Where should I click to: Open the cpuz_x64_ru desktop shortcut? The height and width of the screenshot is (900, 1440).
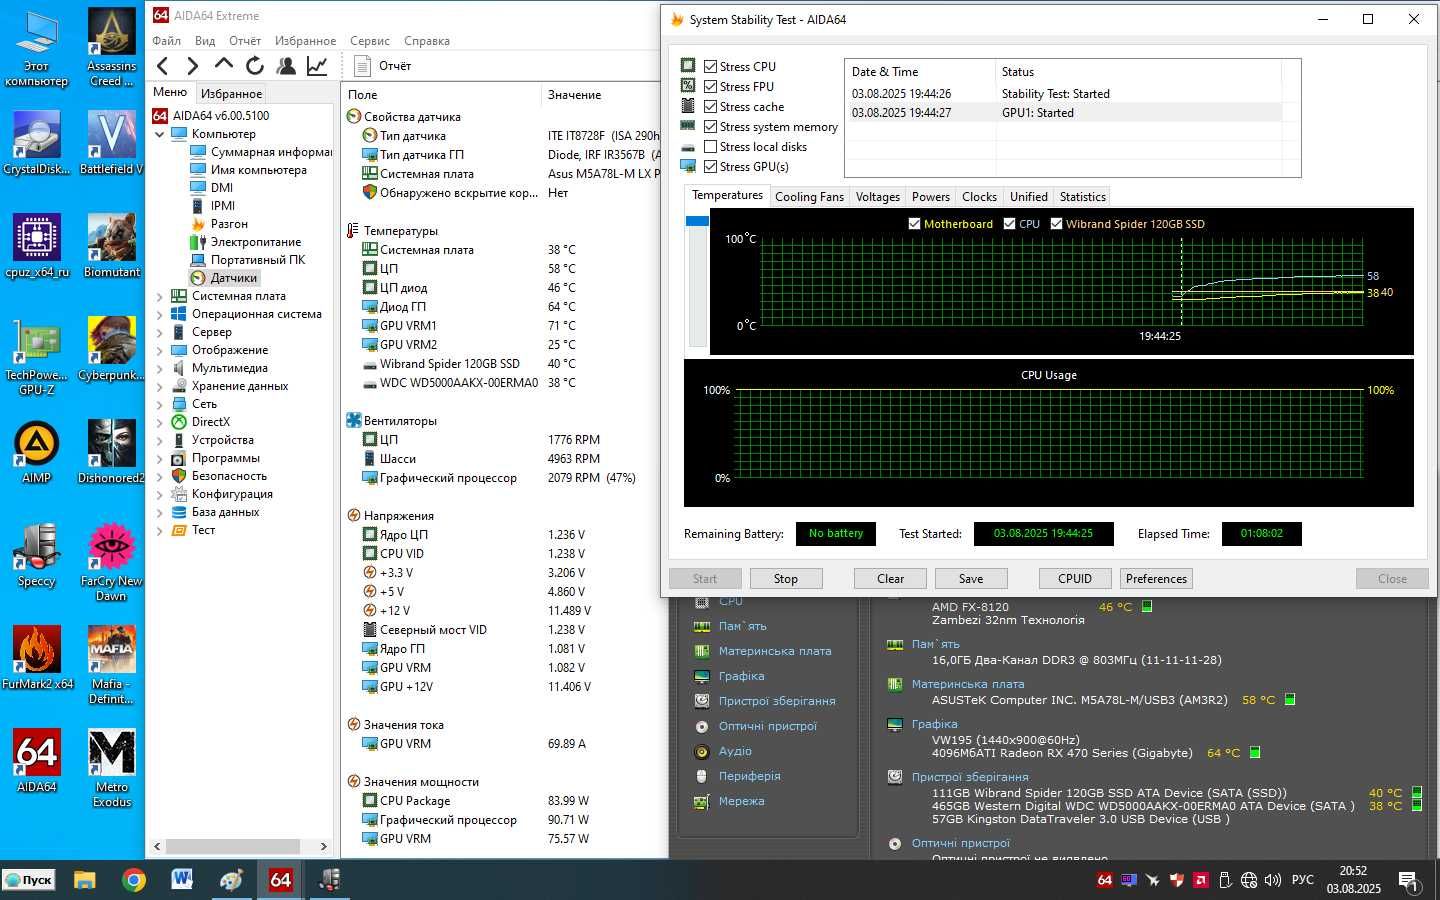coord(37,246)
